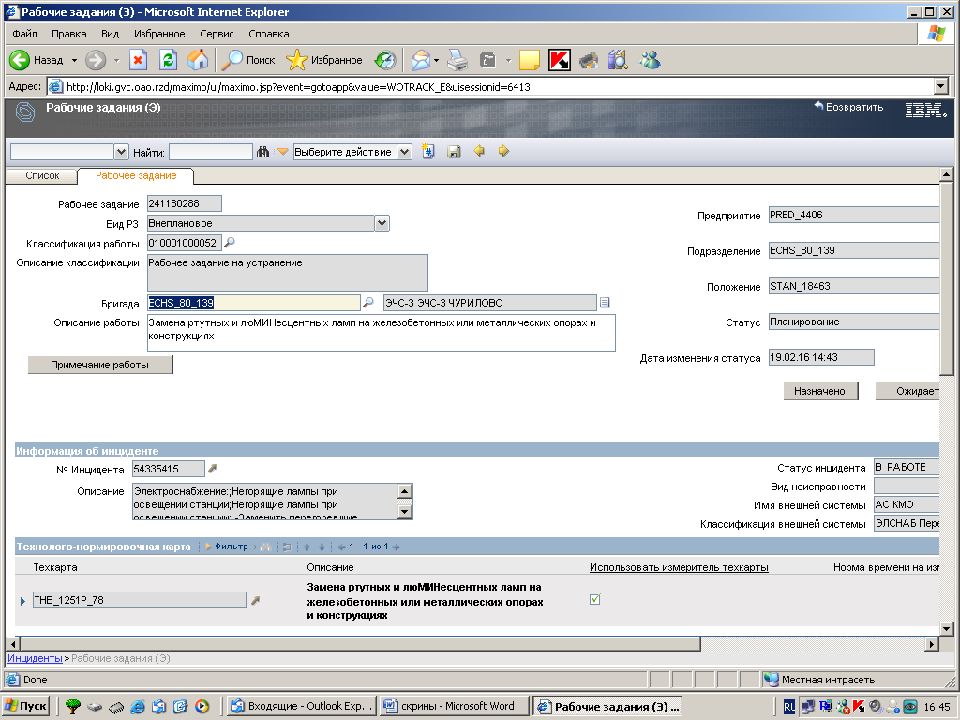Viewport: 960px width, 720px height.
Task: Go to the previous record with the left arrow
Action: (479, 151)
